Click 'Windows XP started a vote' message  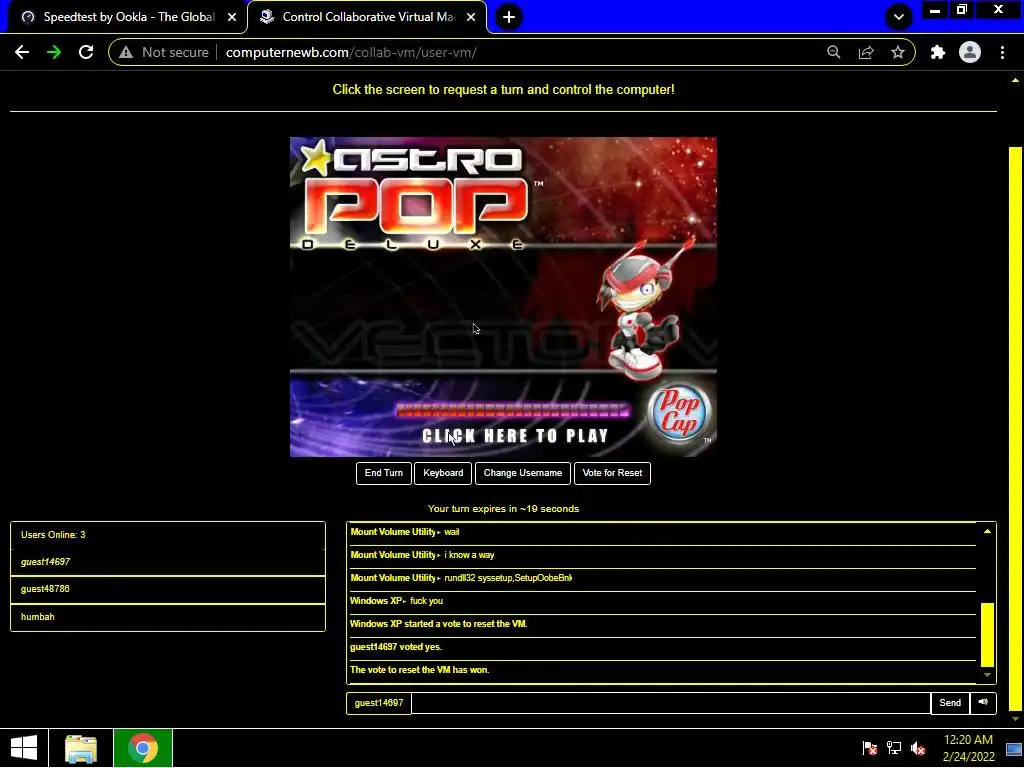point(438,624)
